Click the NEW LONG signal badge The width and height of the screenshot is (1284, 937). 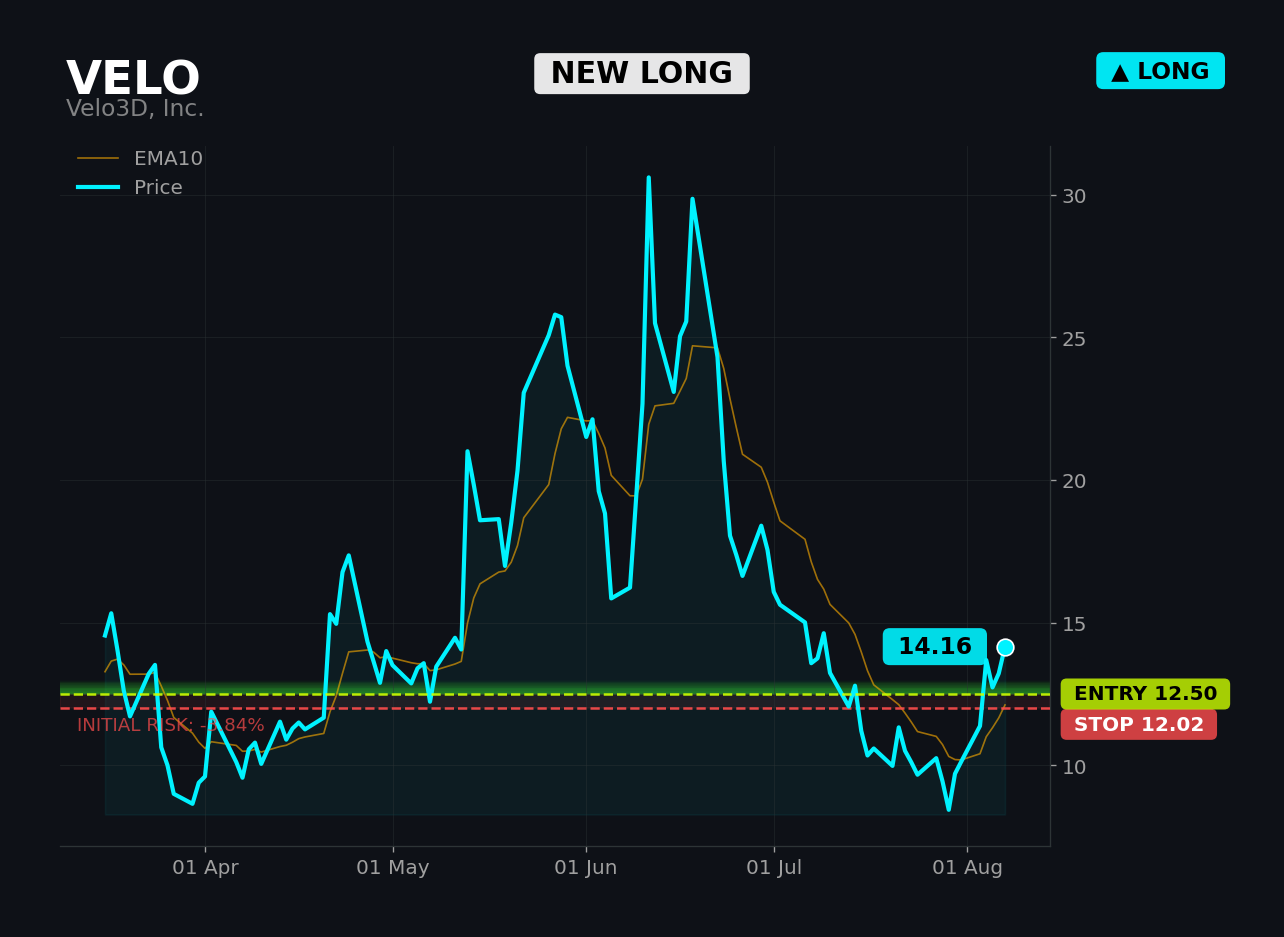coord(642,74)
